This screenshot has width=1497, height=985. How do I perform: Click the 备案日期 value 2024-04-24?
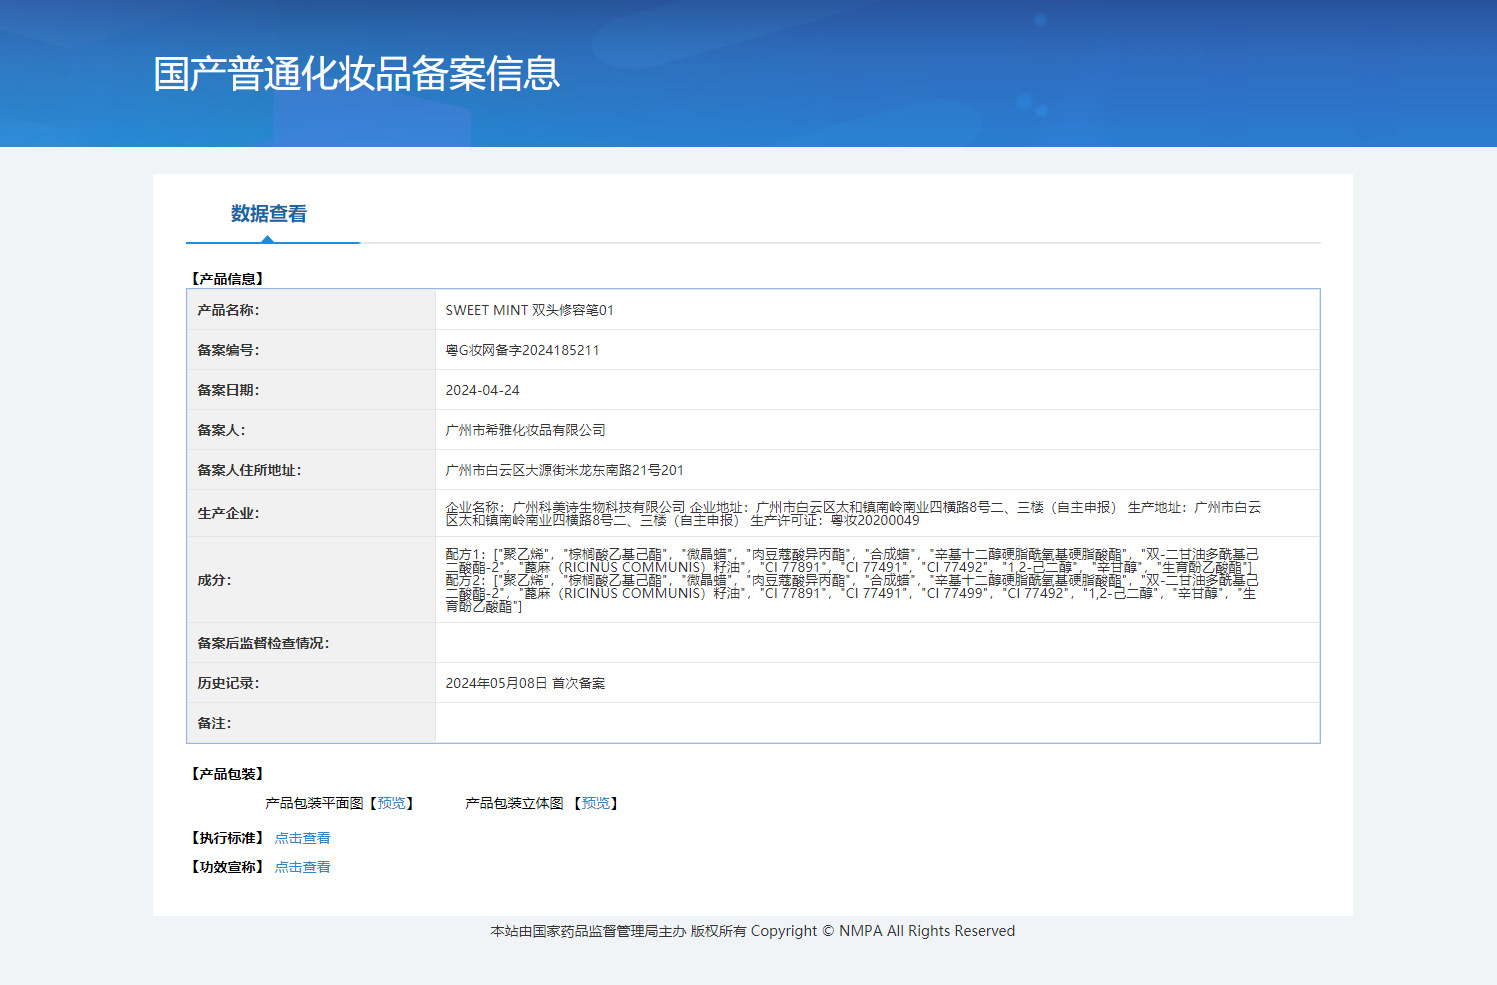coord(482,390)
